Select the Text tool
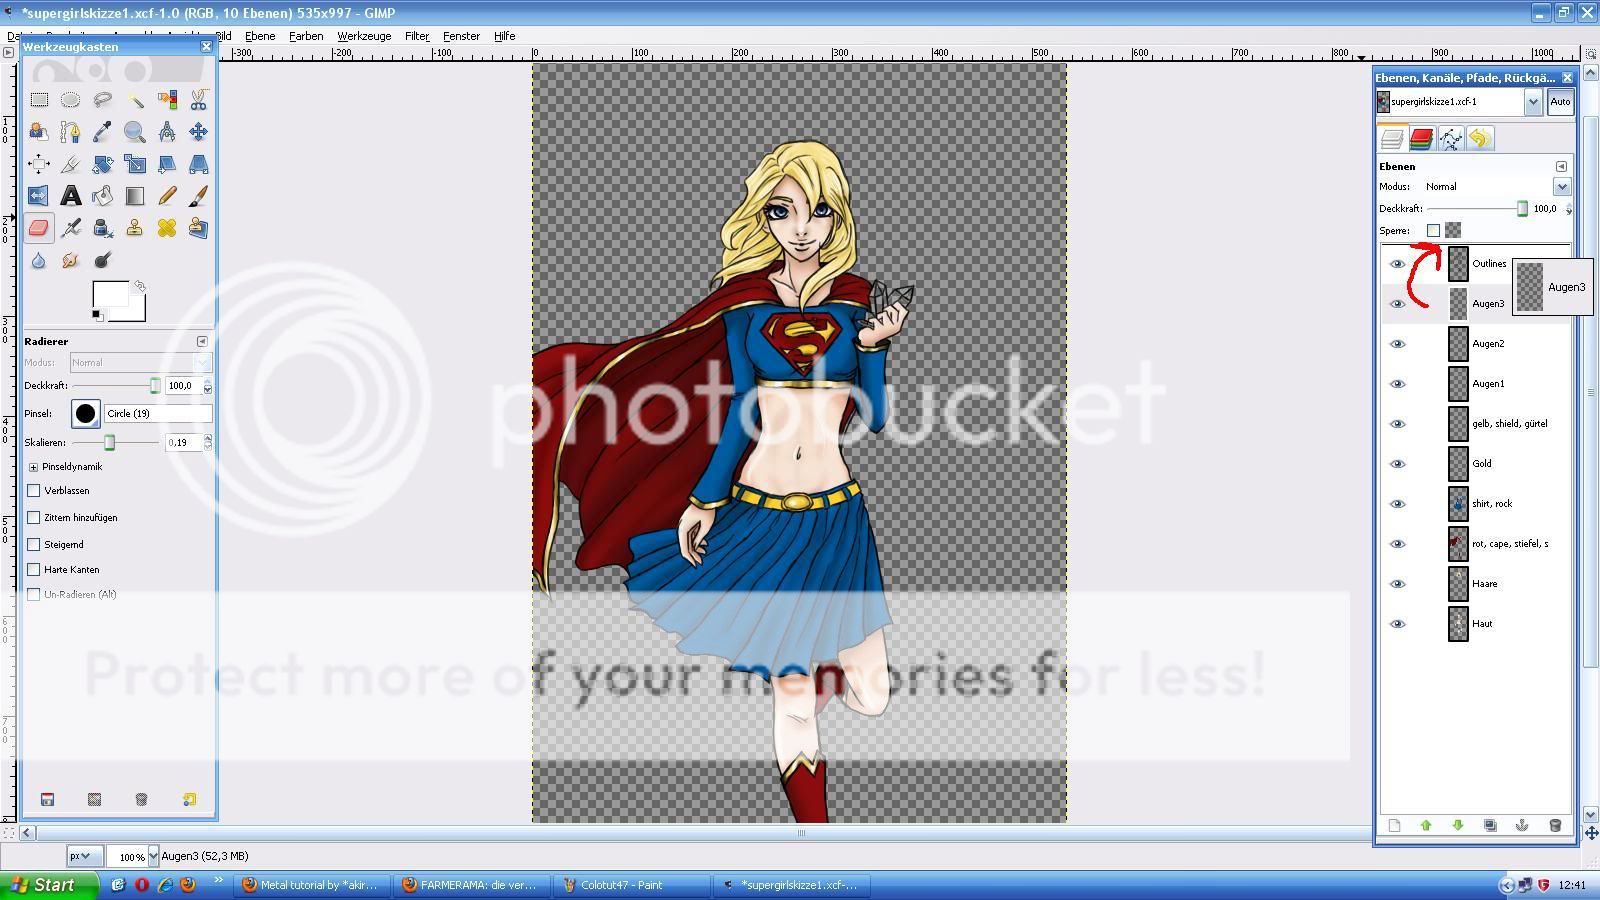The width and height of the screenshot is (1600, 900). coord(71,196)
